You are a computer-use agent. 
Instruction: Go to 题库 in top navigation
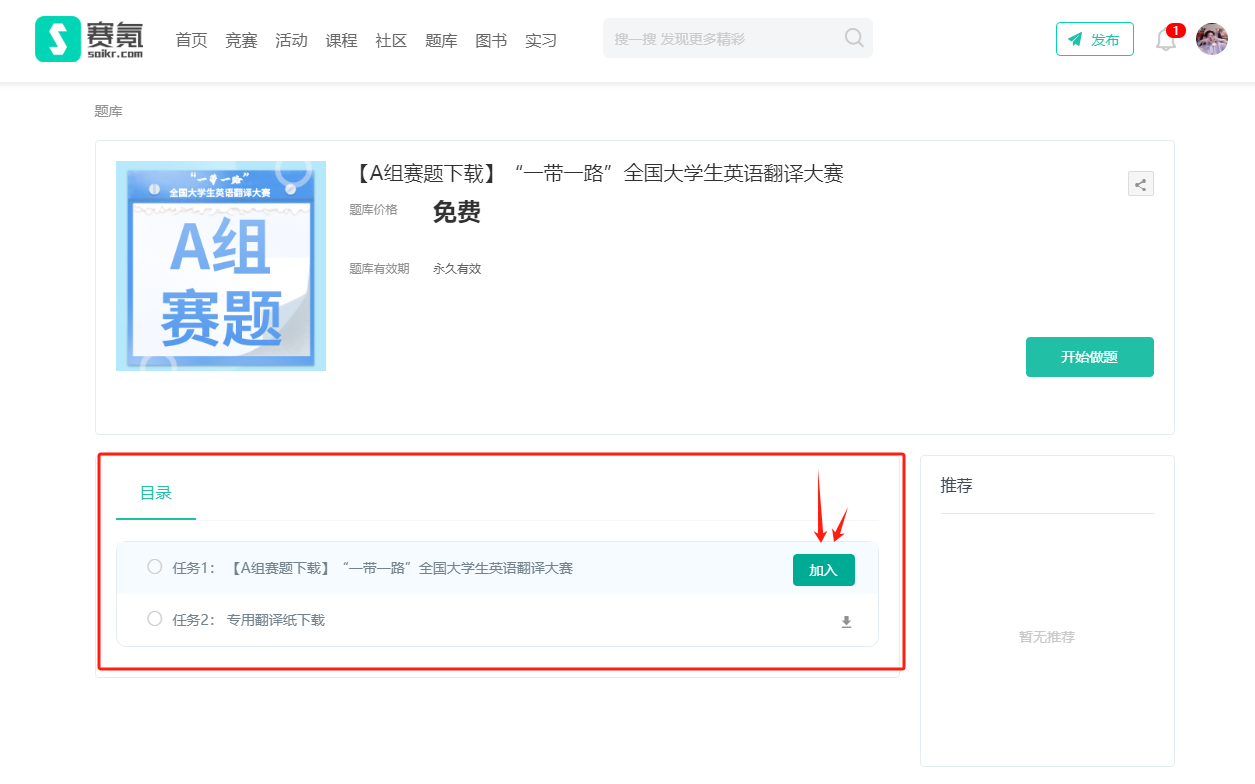pos(441,40)
